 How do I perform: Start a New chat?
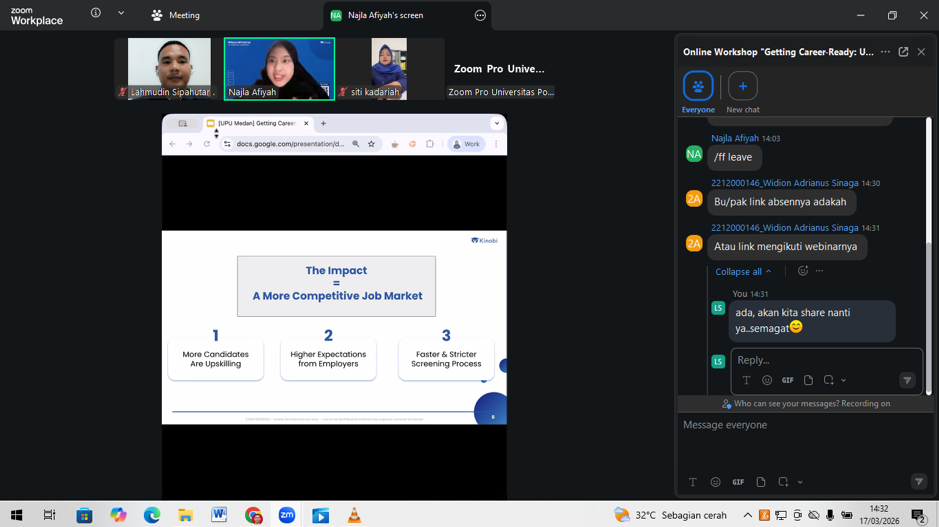click(x=742, y=86)
